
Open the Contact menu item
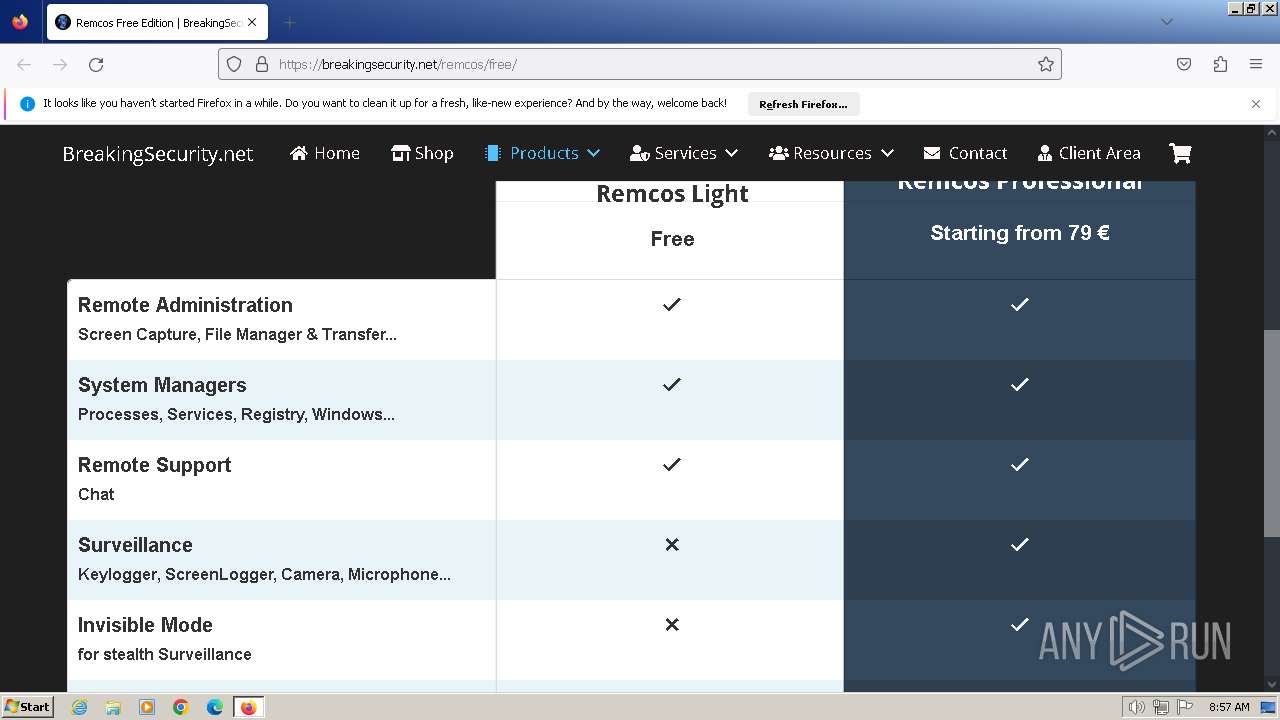(965, 153)
